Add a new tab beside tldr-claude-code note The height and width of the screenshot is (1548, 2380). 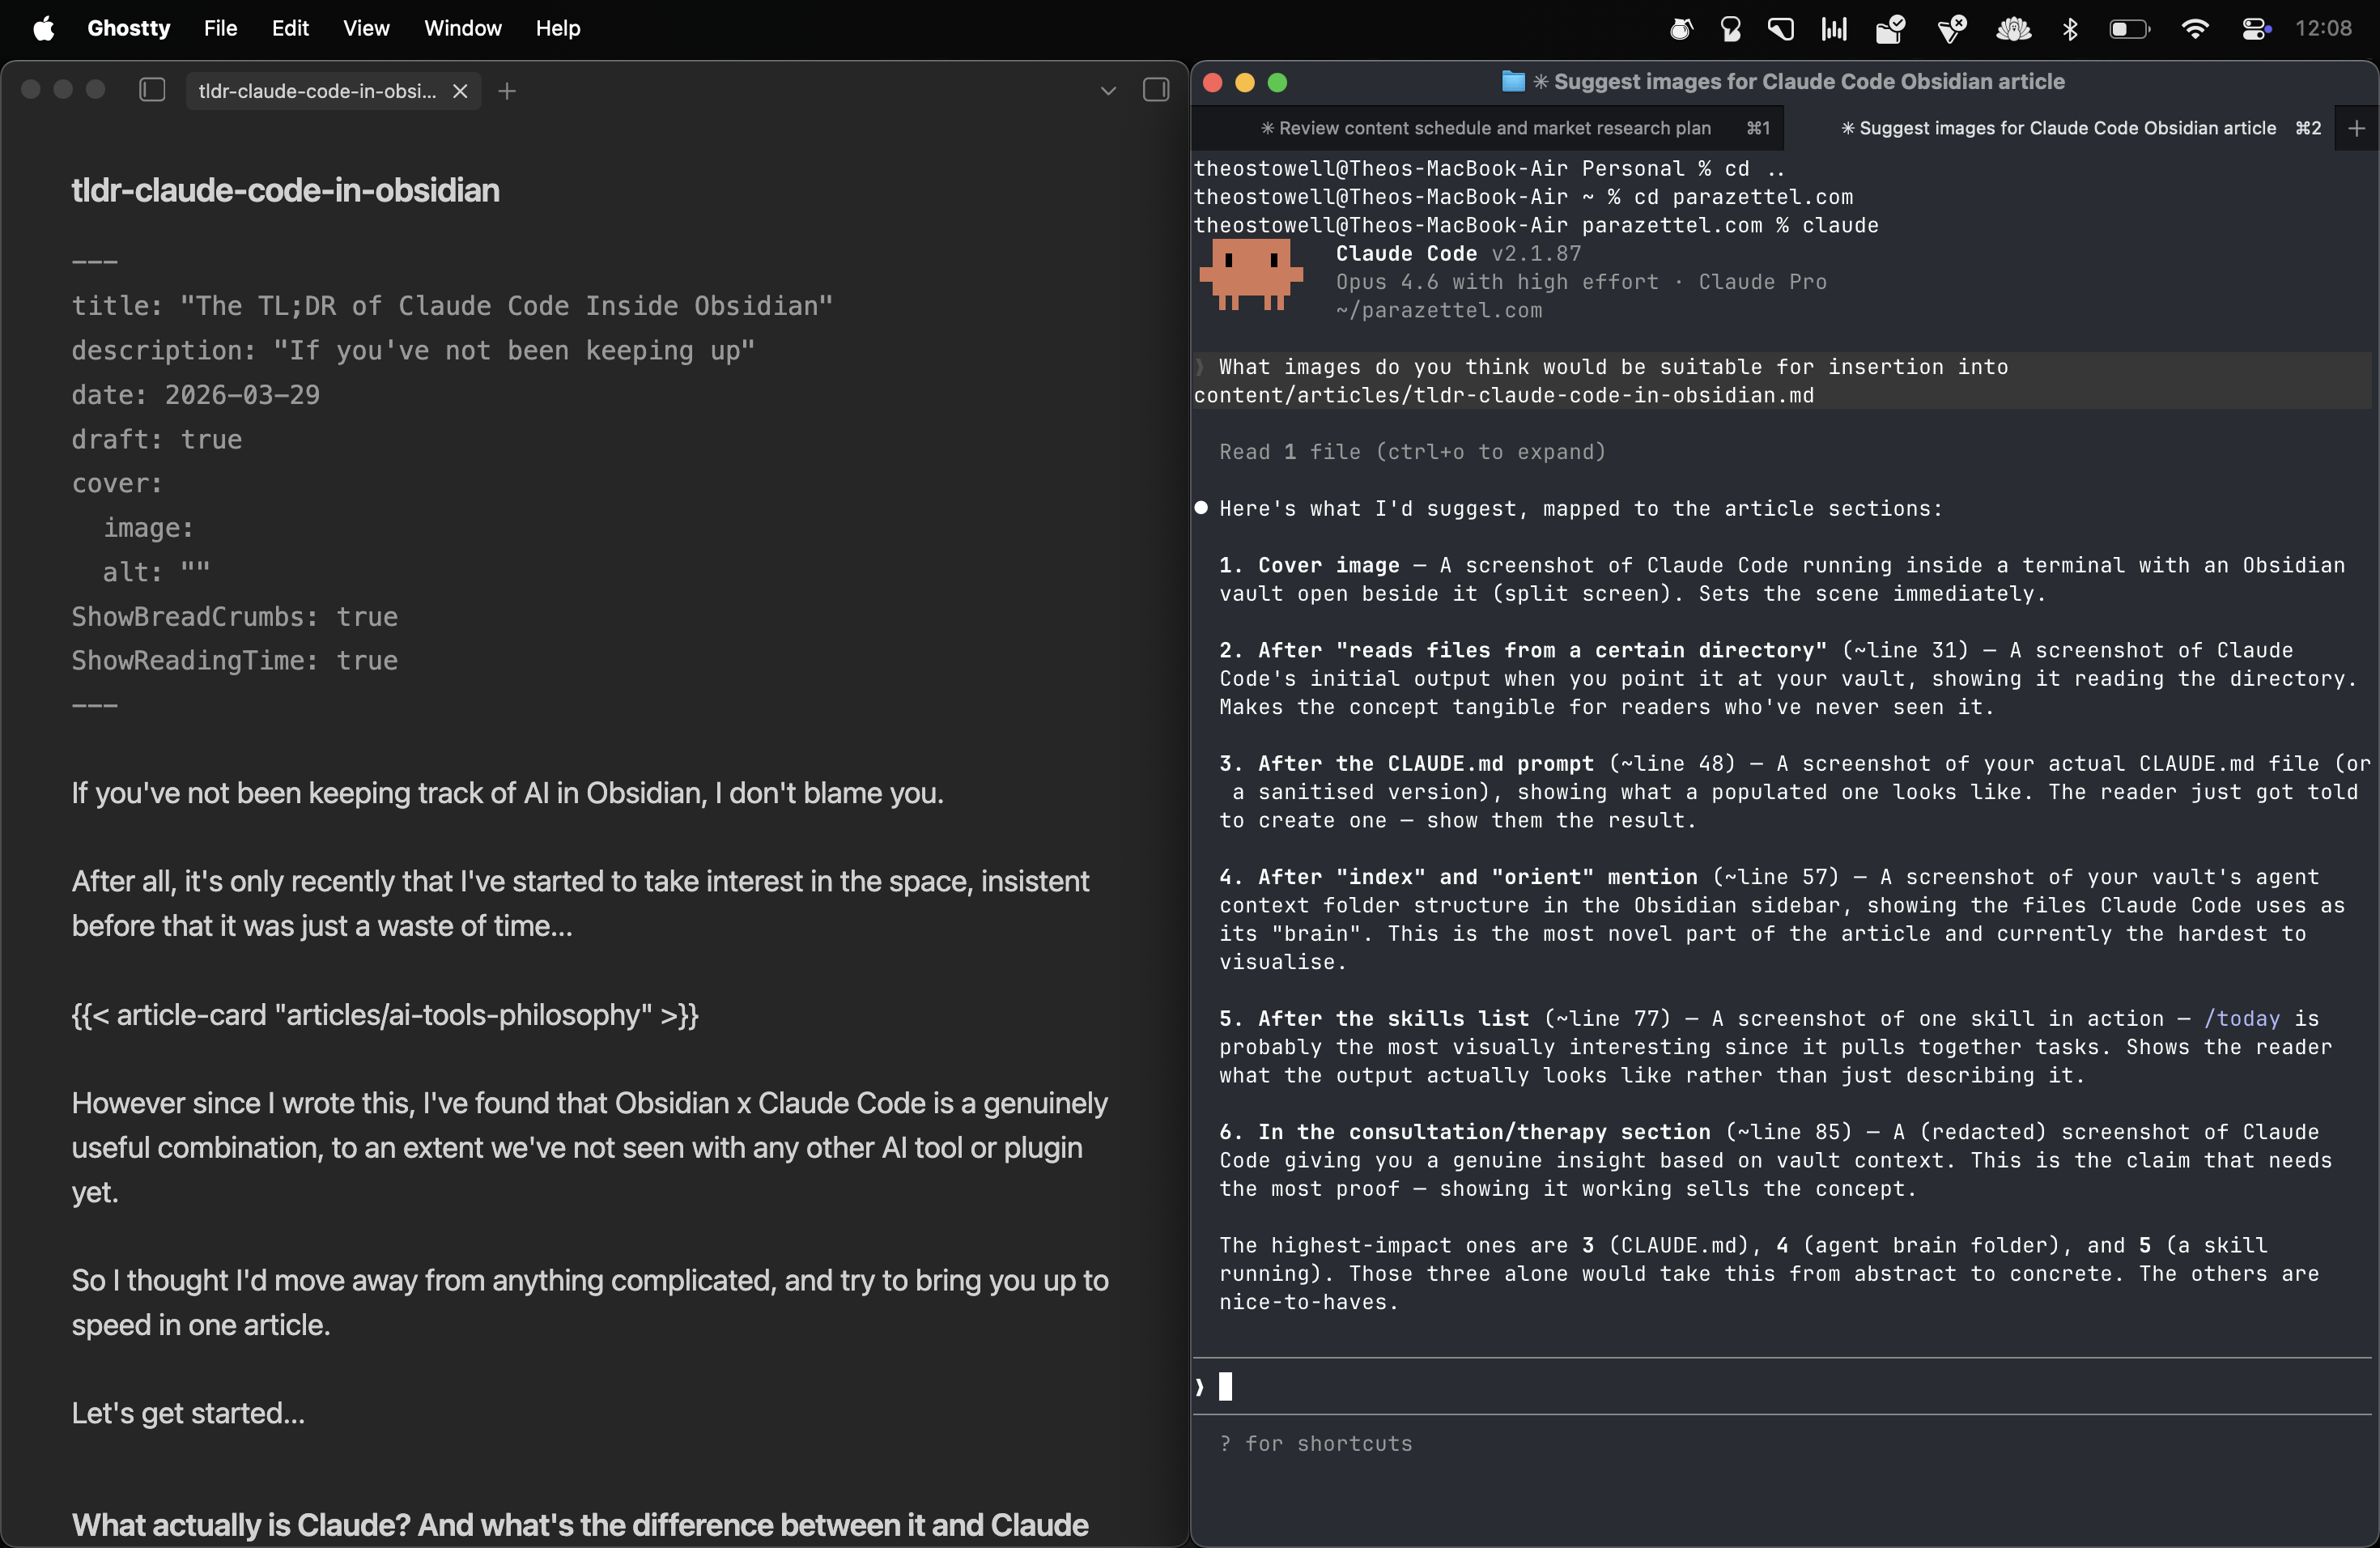pyautogui.click(x=507, y=91)
